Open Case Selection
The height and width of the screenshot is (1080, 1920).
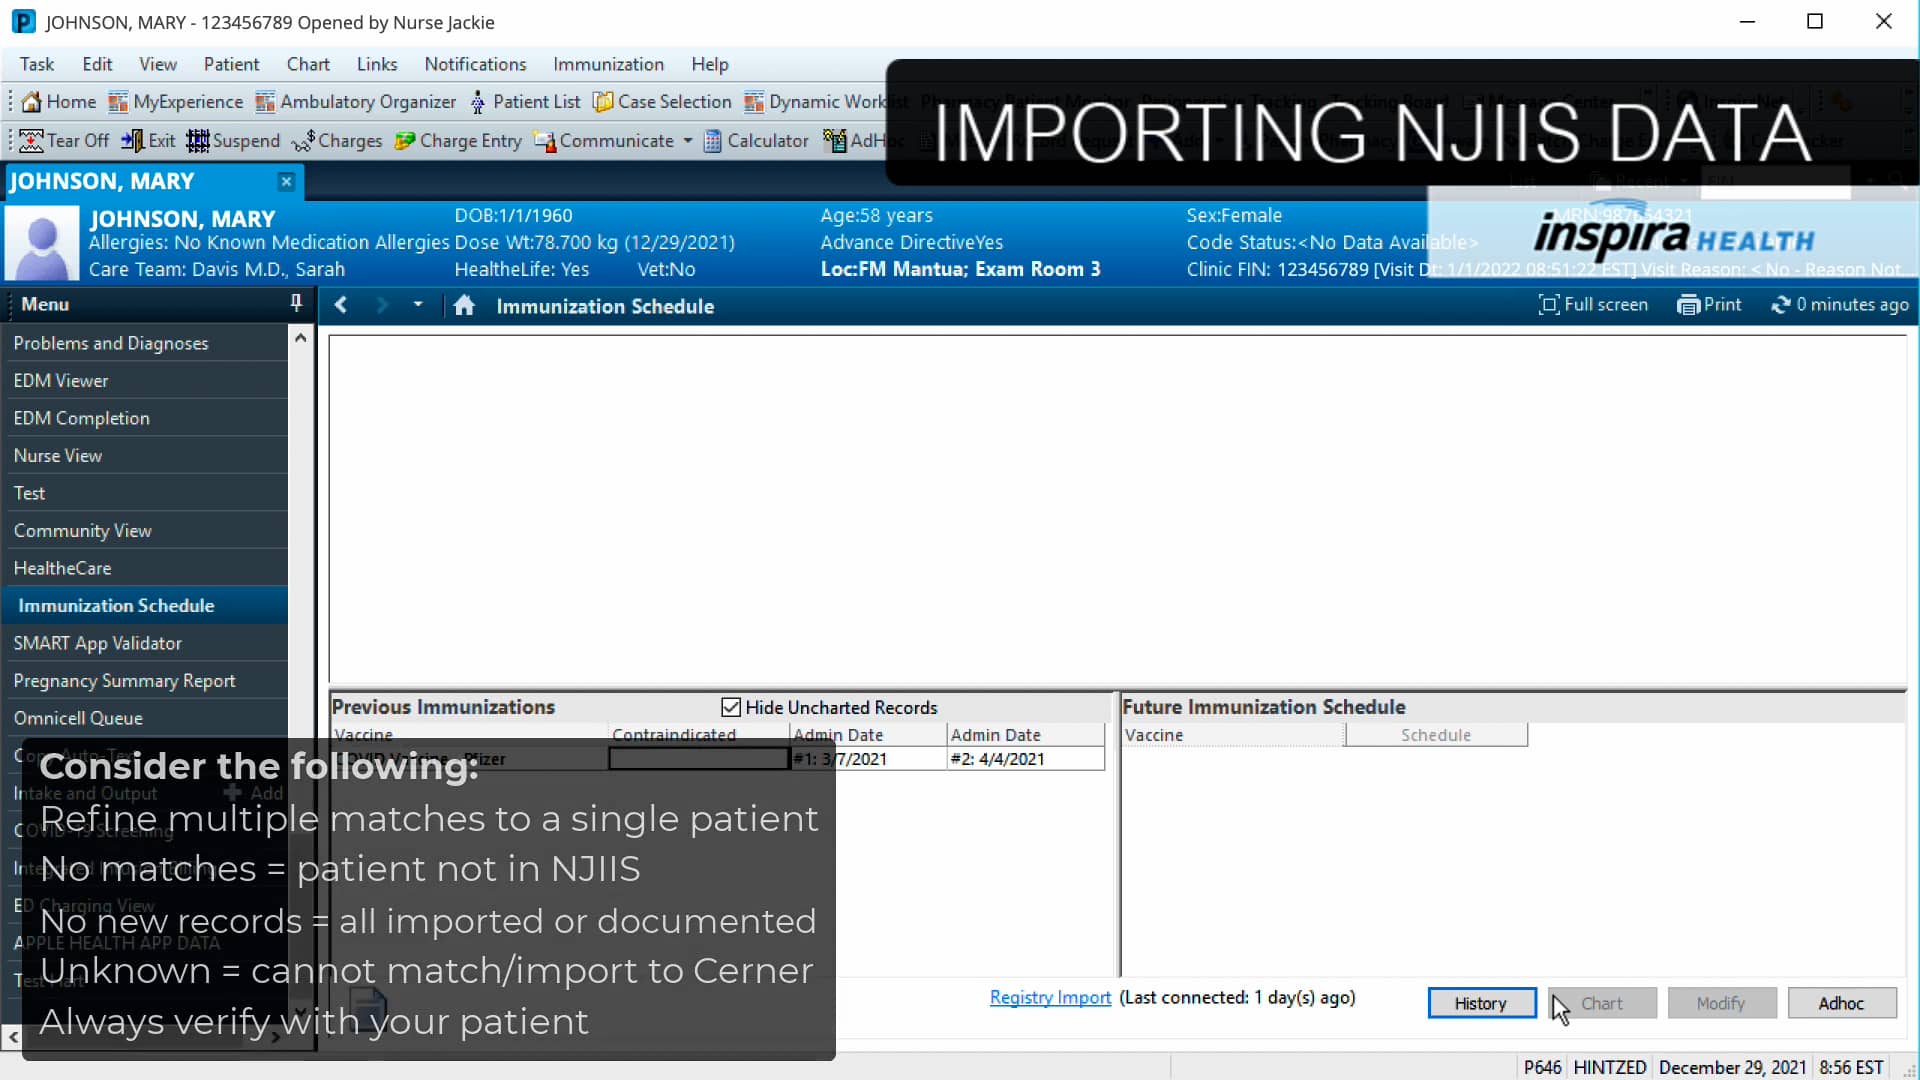pos(662,101)
